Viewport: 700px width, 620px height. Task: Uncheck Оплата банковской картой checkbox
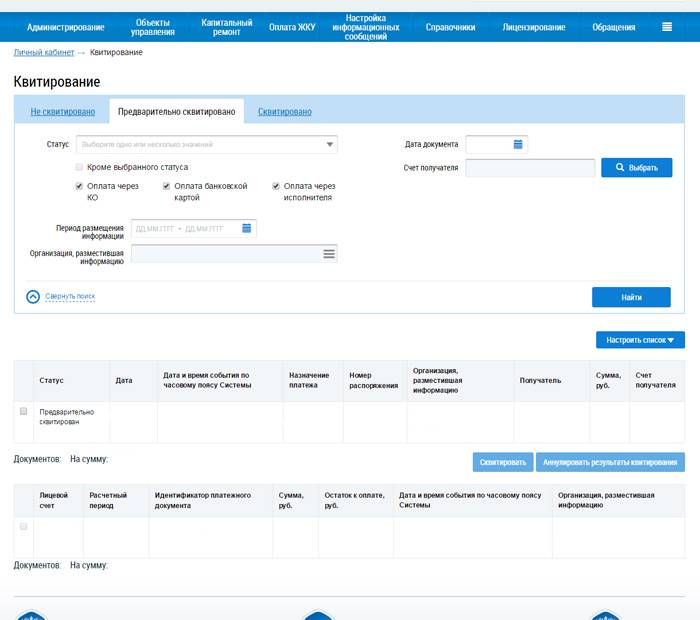tap(167, 186)
